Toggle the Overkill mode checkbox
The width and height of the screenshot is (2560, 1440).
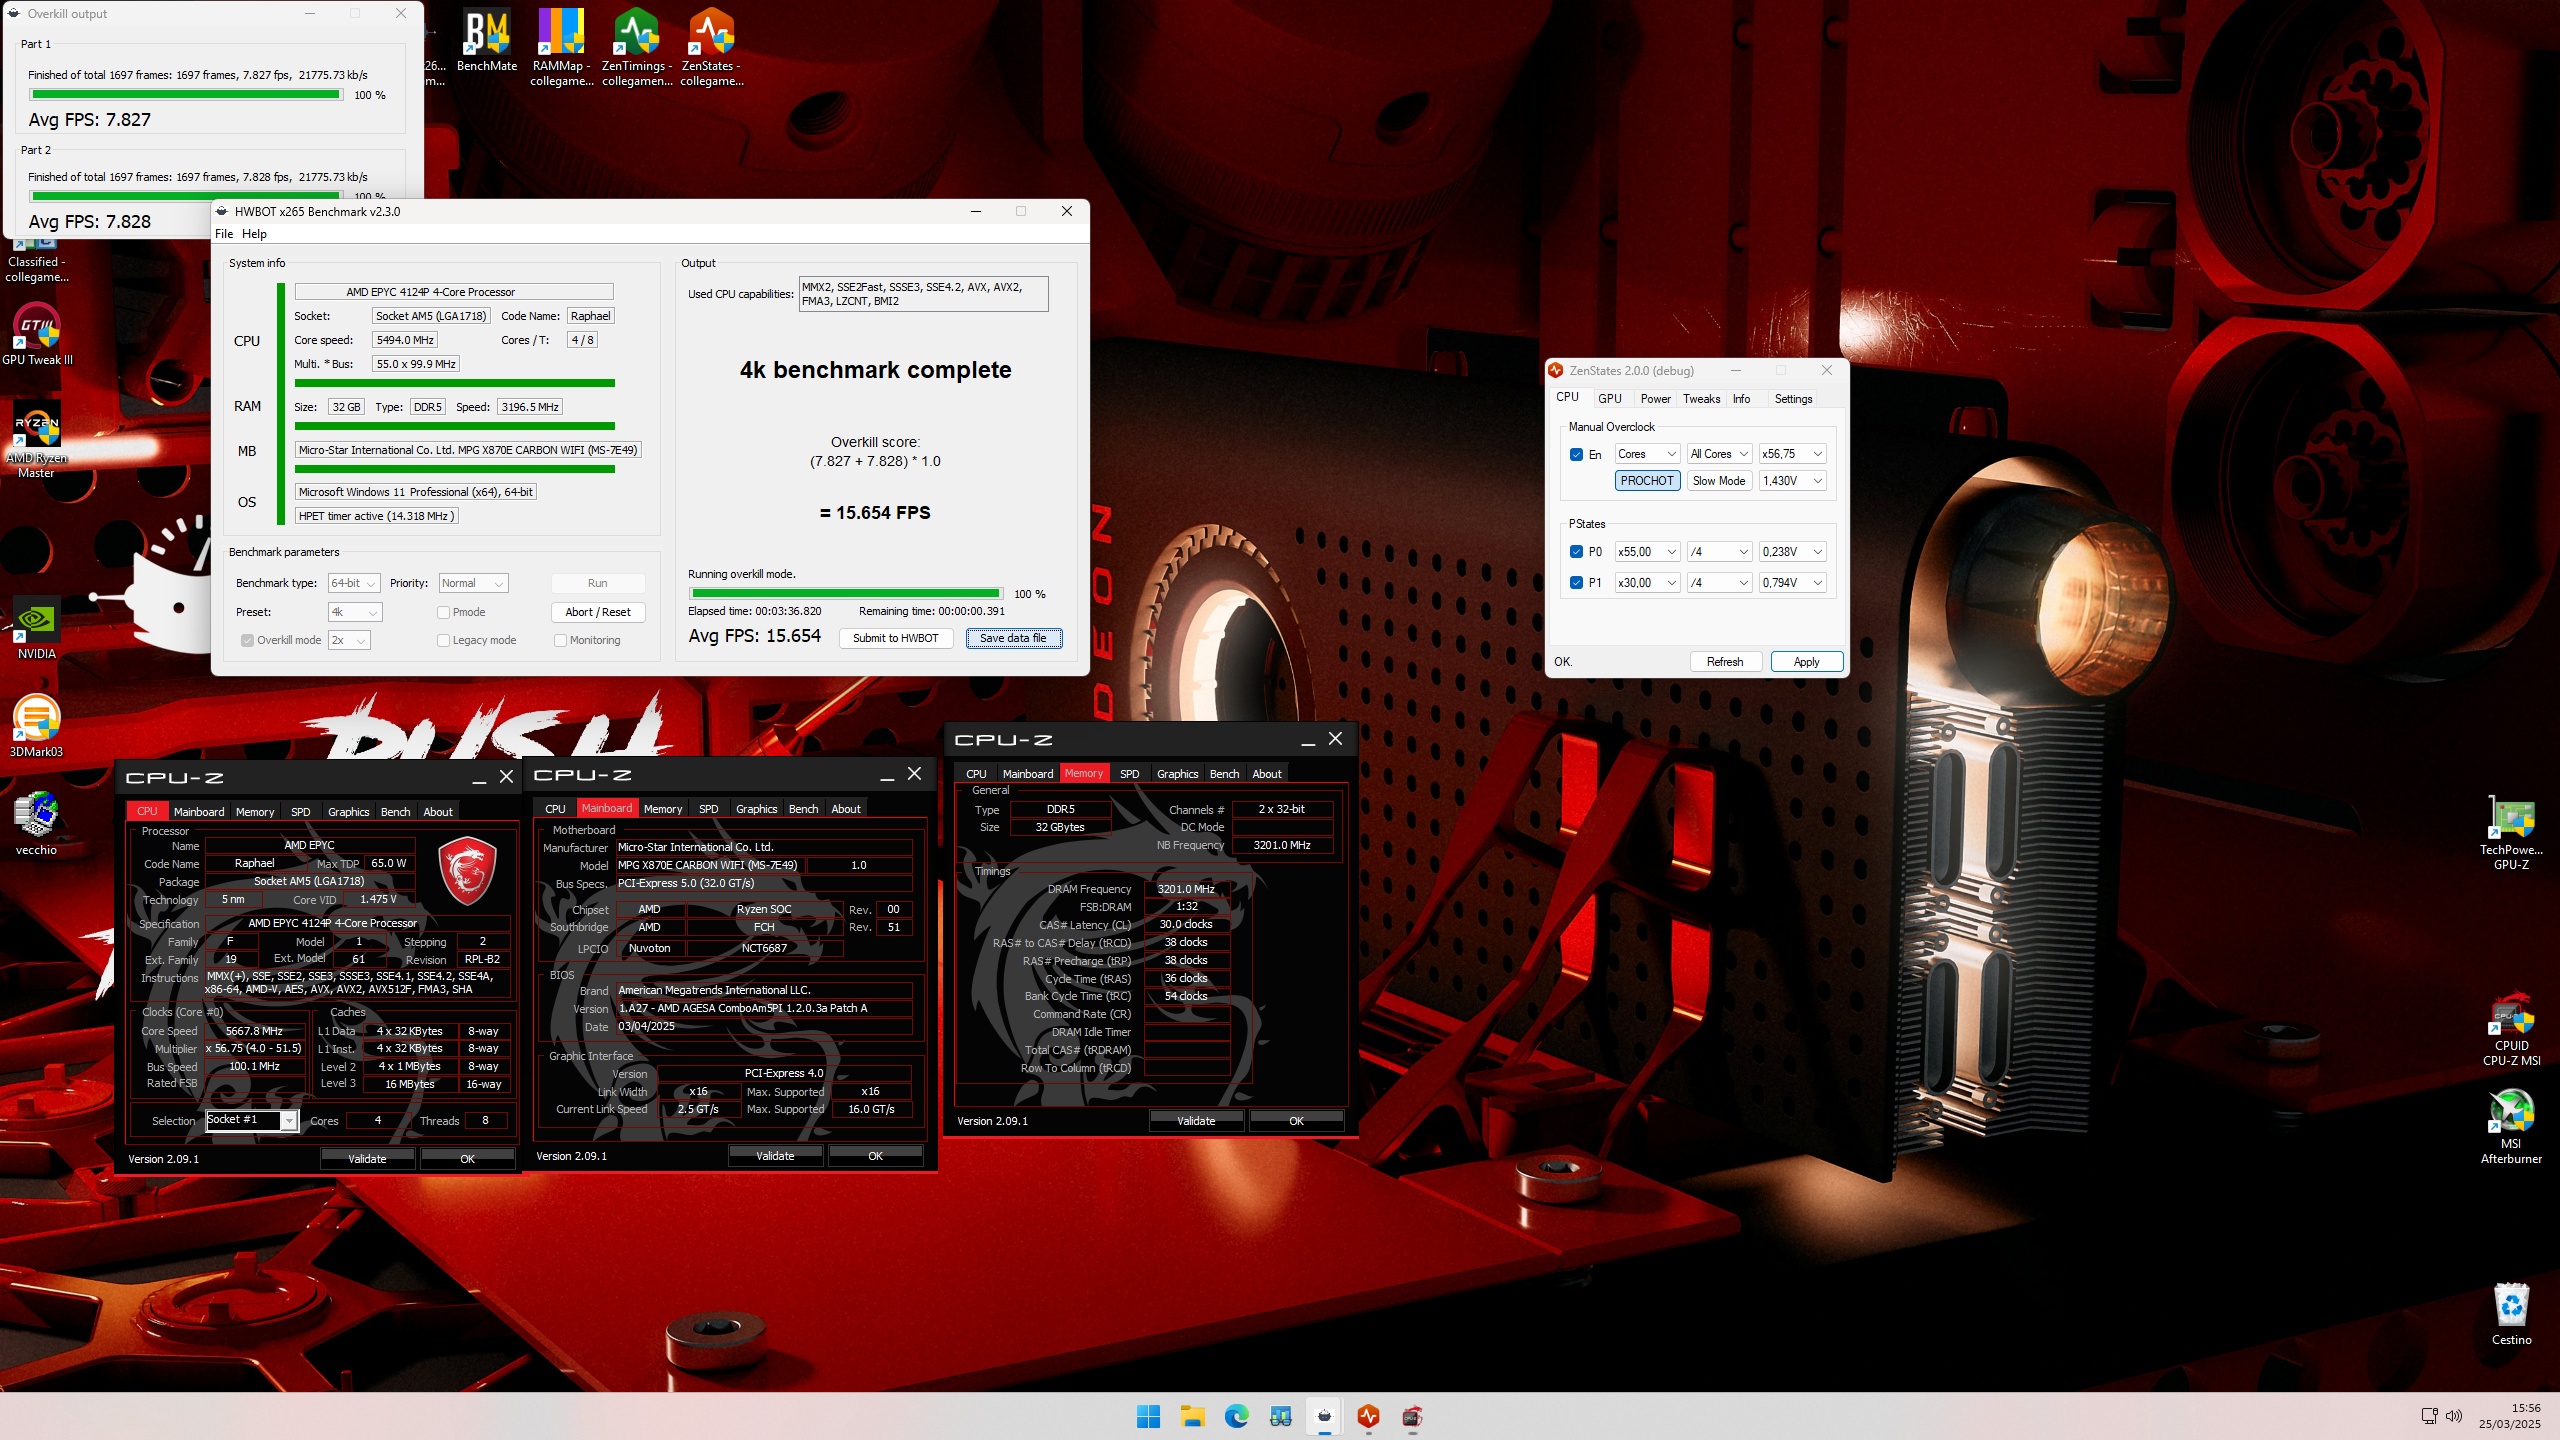247,640
